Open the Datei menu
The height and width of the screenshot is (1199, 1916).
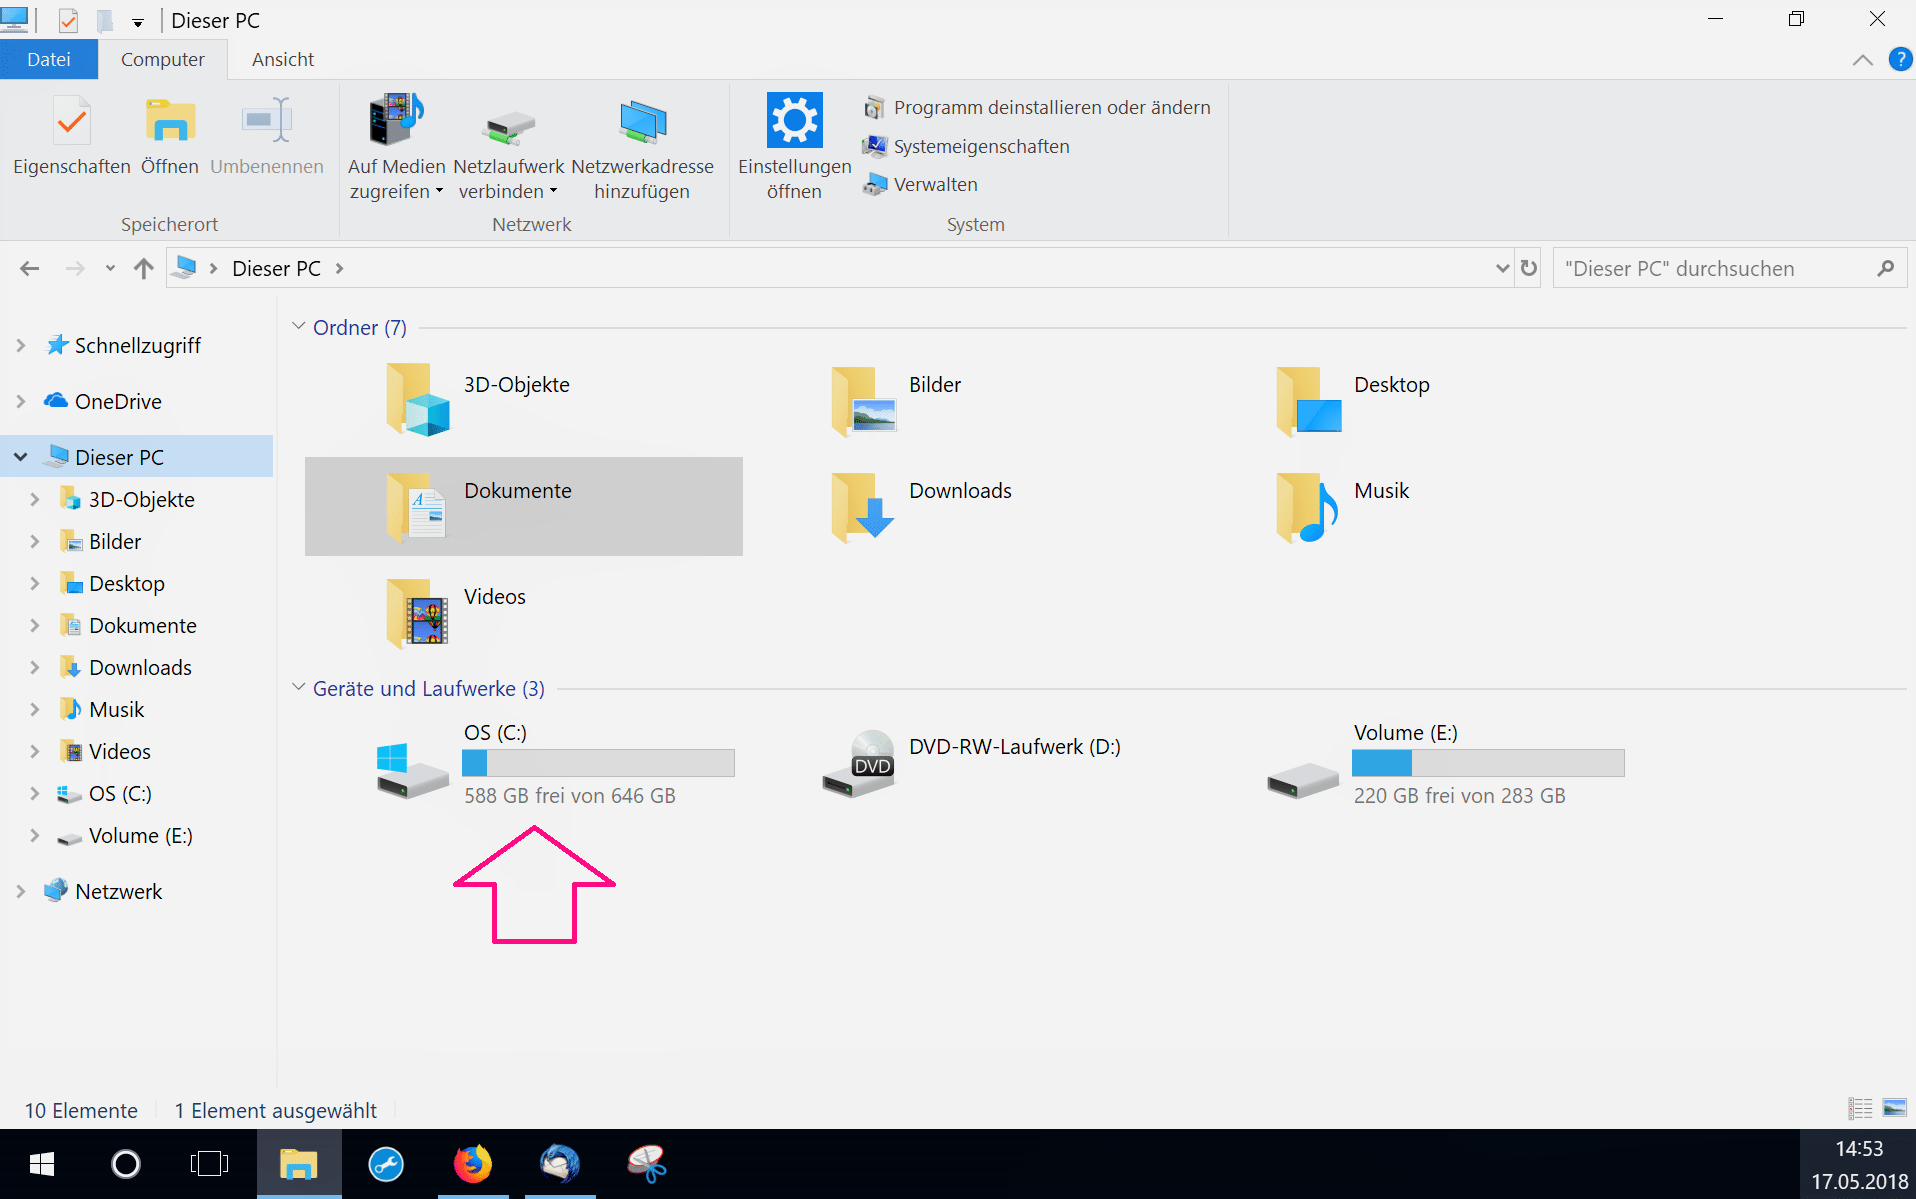pyautogui.click(x=48, y=59)
